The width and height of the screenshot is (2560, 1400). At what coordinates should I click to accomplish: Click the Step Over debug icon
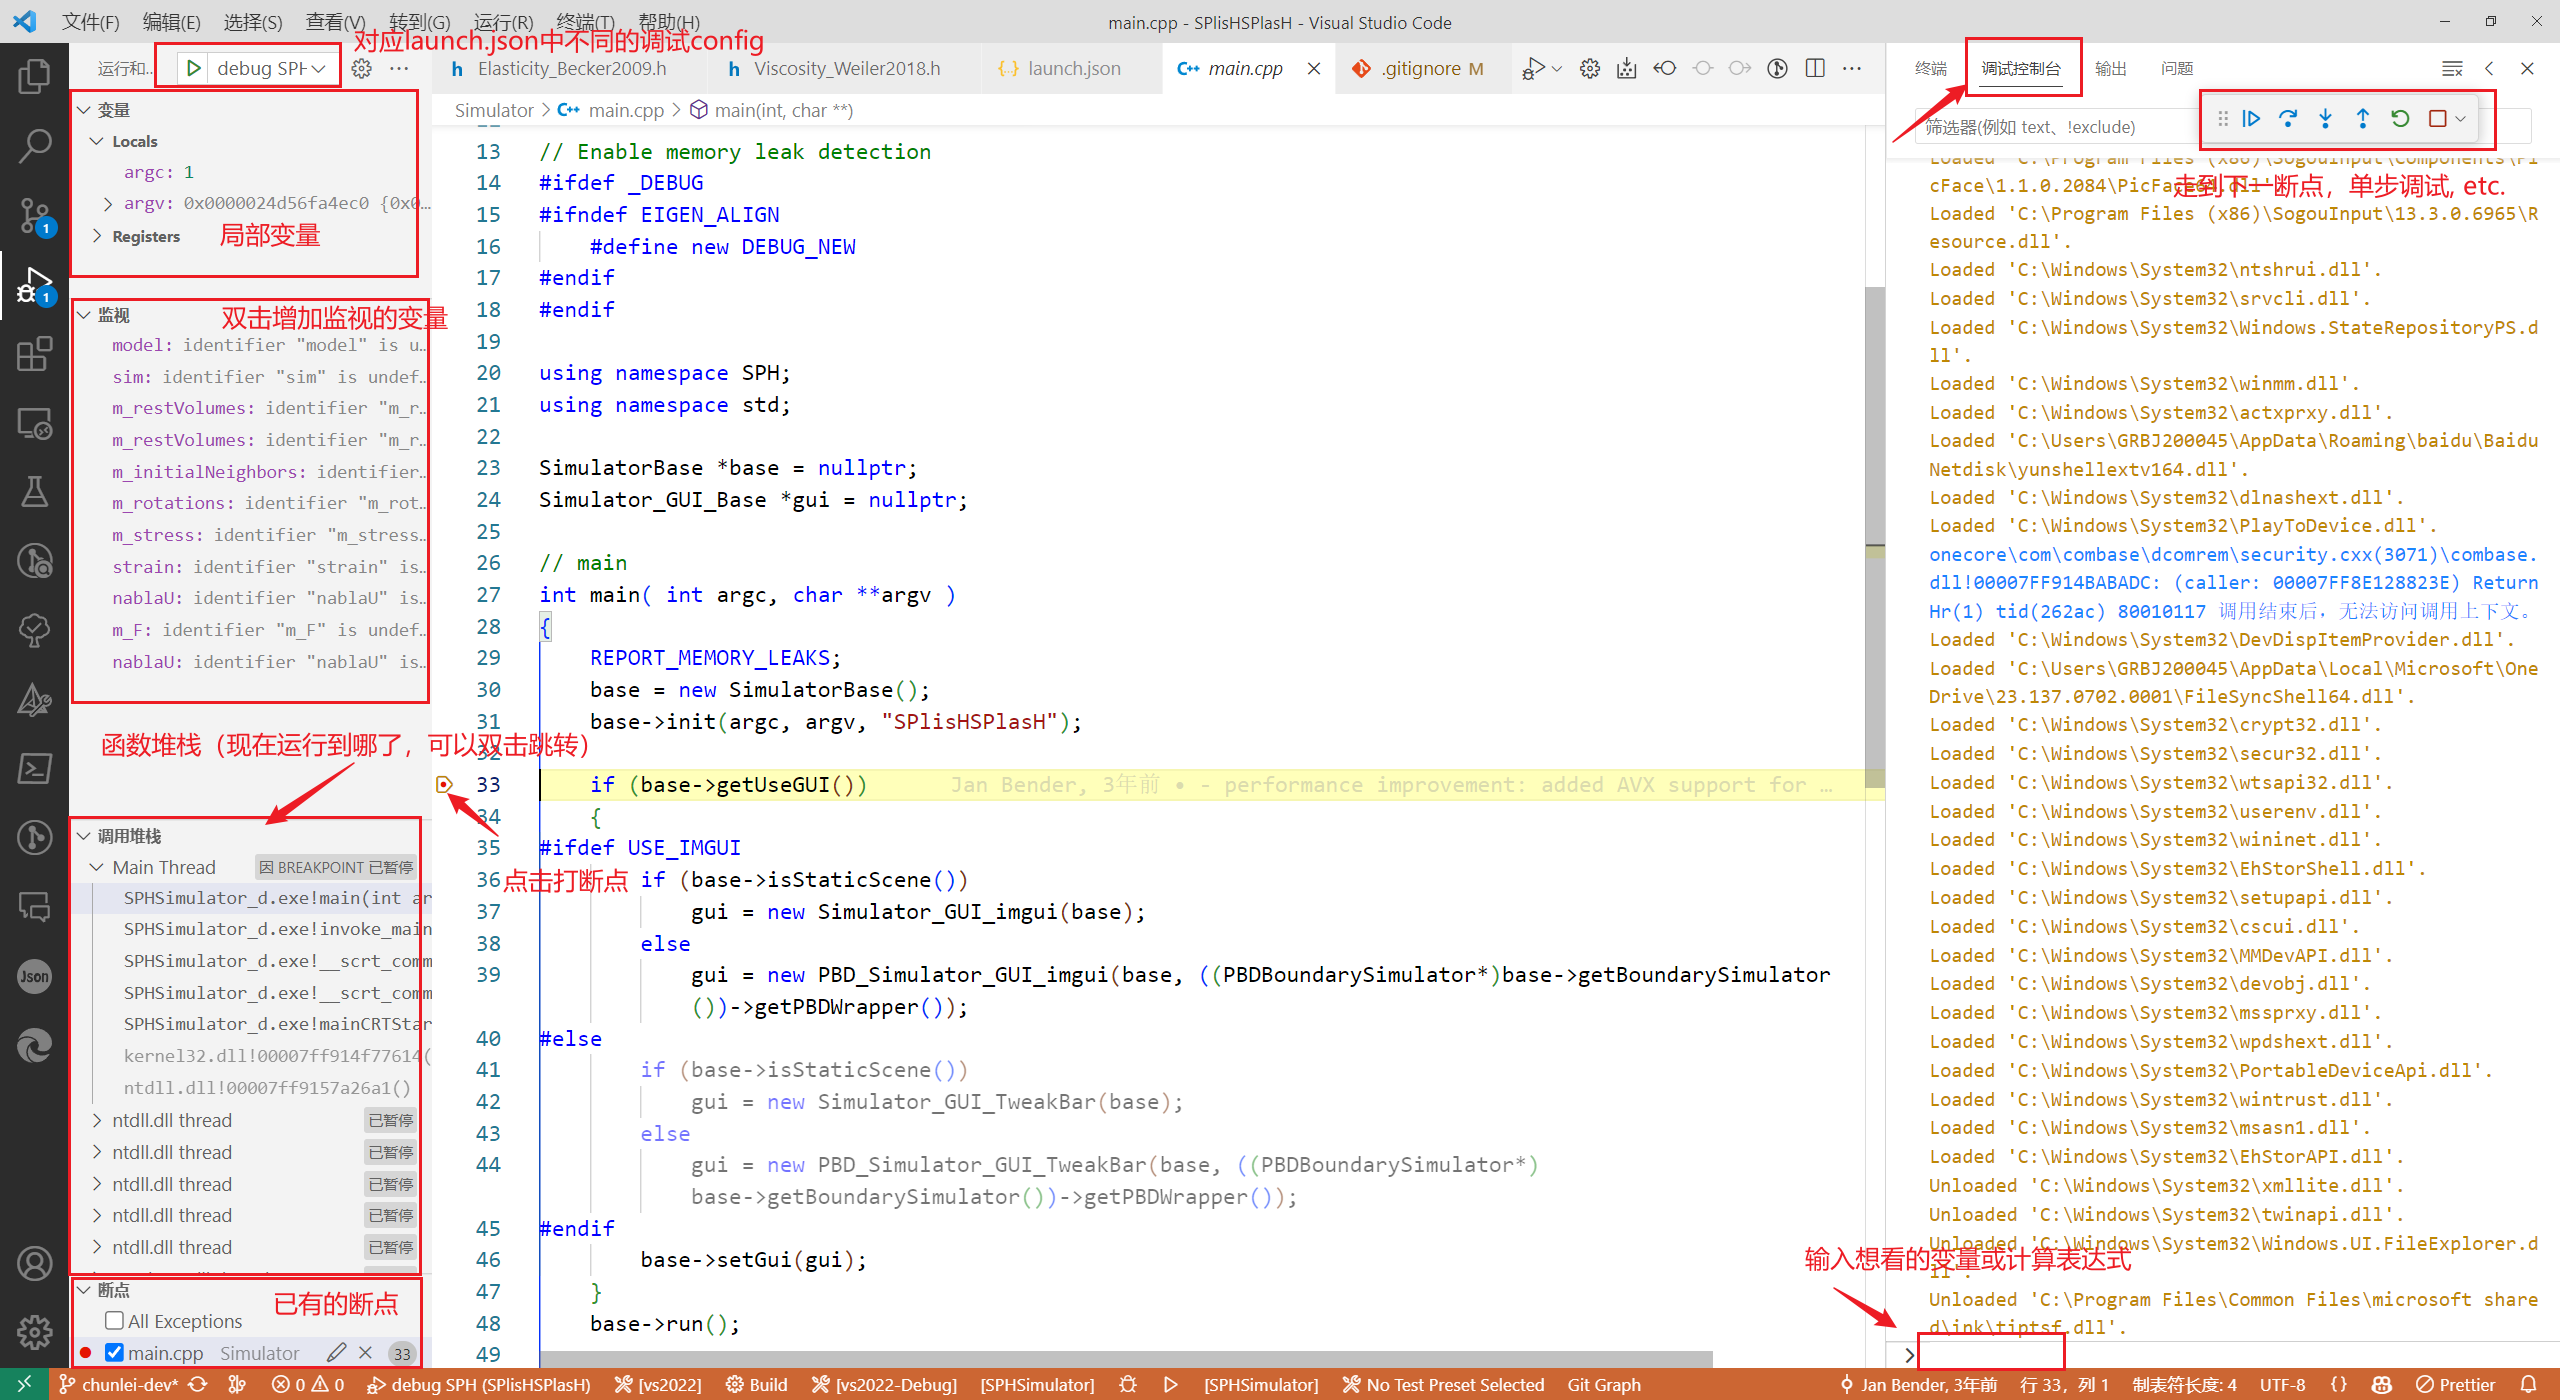click(x=2286, y=119)
